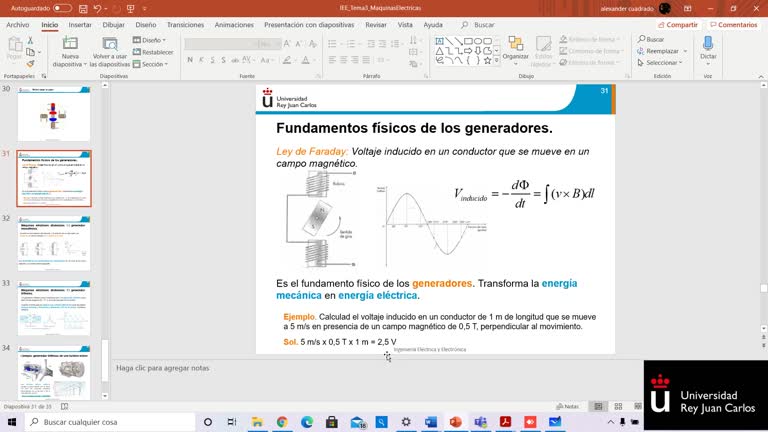The width and height of the screenshot is (768, 432).
Task: Open the Seleccionar dropdown
Action: pyautogui.click(x=660, y=63)
